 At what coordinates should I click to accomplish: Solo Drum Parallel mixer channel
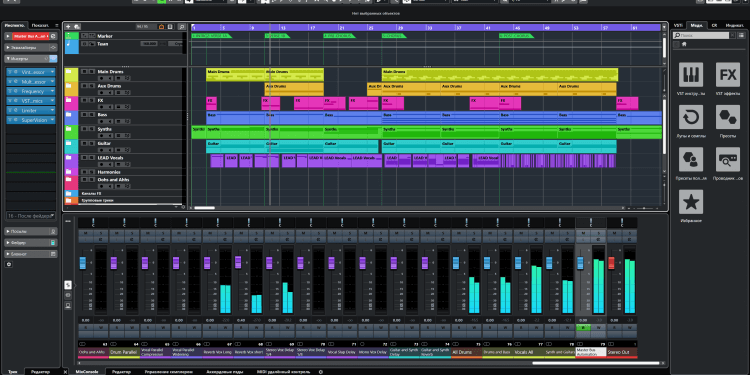(132, 232)
